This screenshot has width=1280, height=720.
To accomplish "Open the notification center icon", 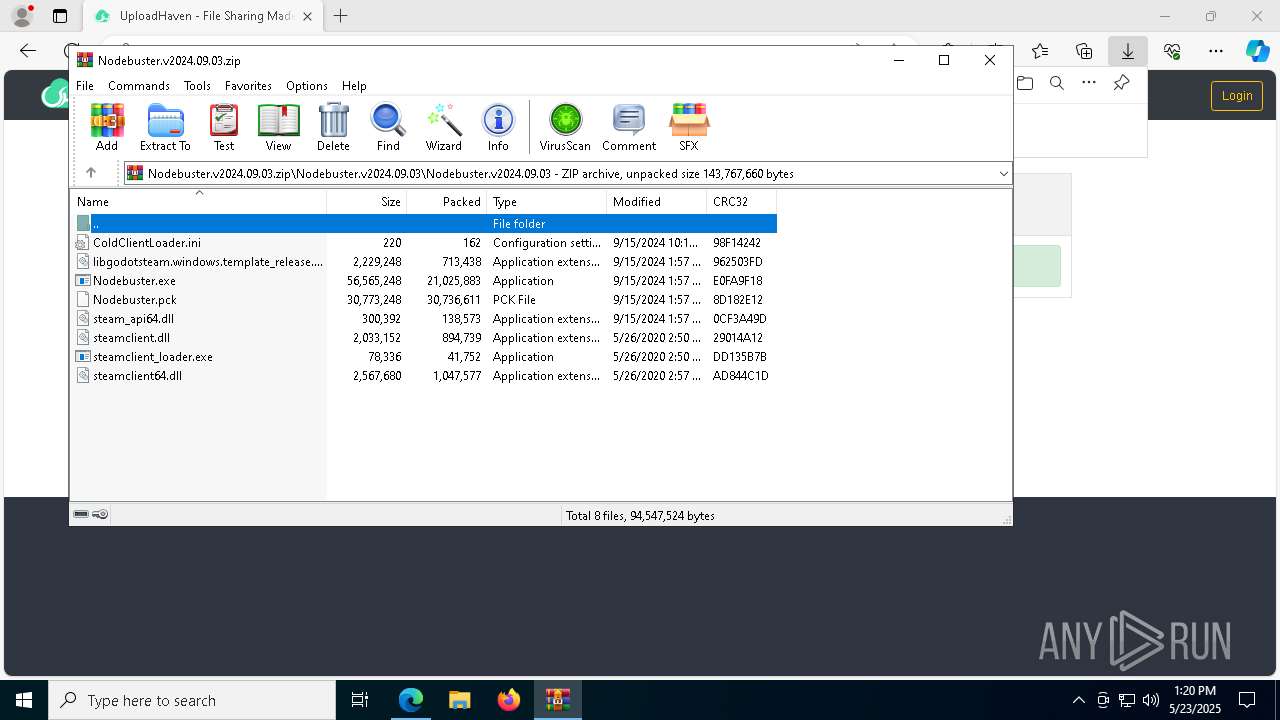I will pyautogui.click(x=1248, y=700).
